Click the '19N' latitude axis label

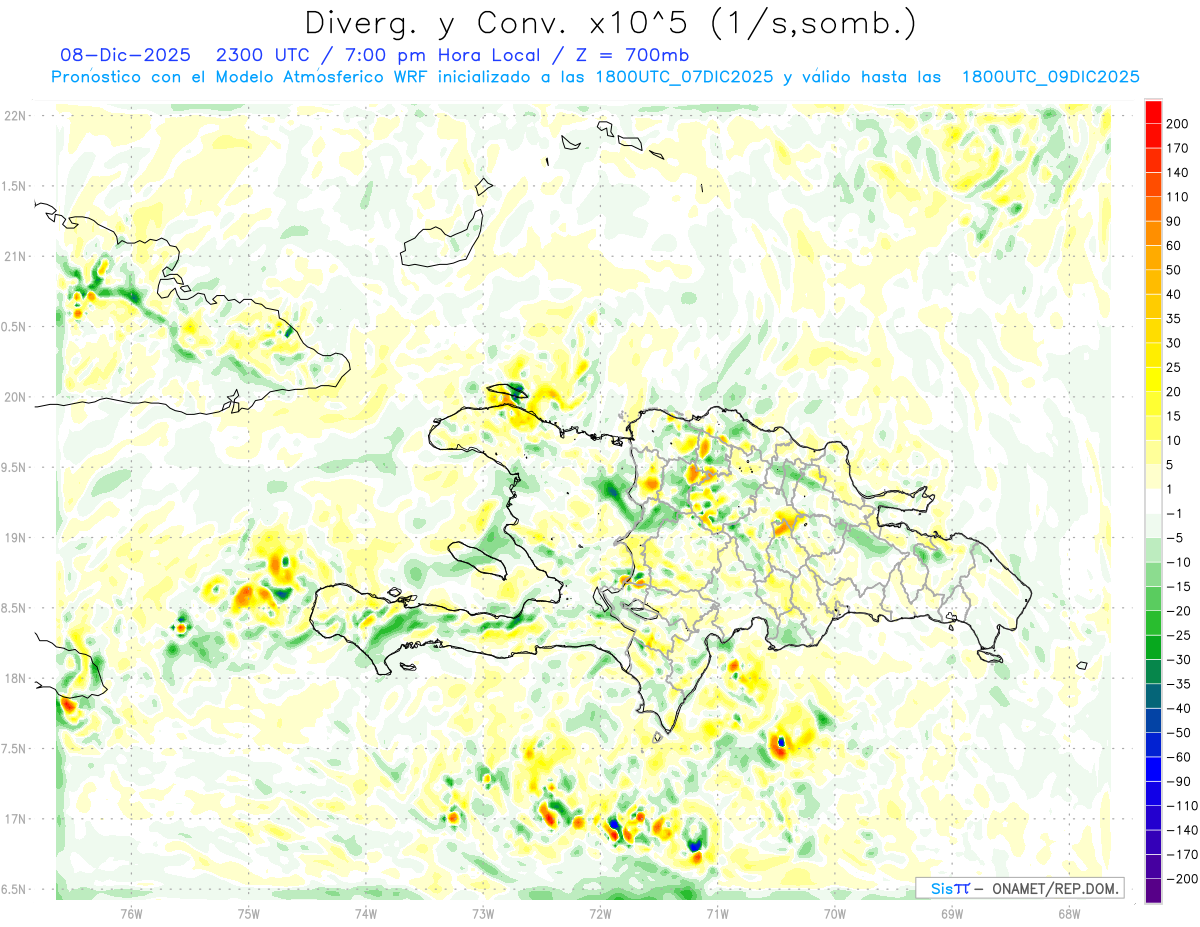(x=16, y=538)
